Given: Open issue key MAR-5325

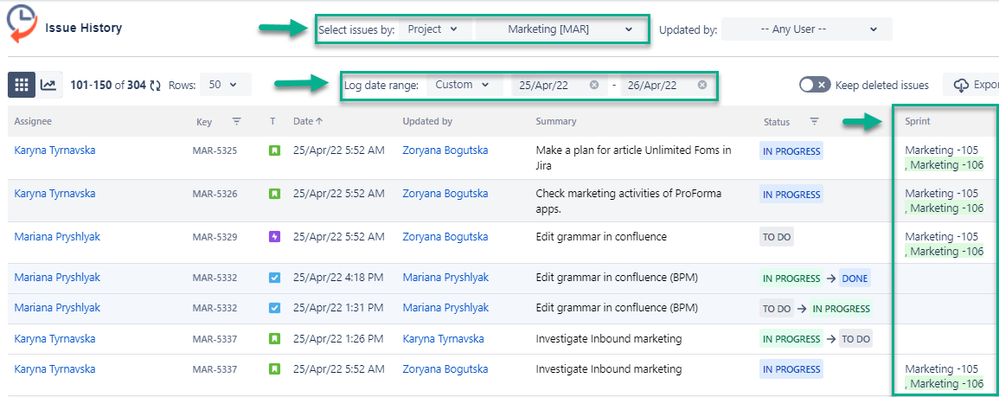Looking at the screenshot, I should click(215, 151).
